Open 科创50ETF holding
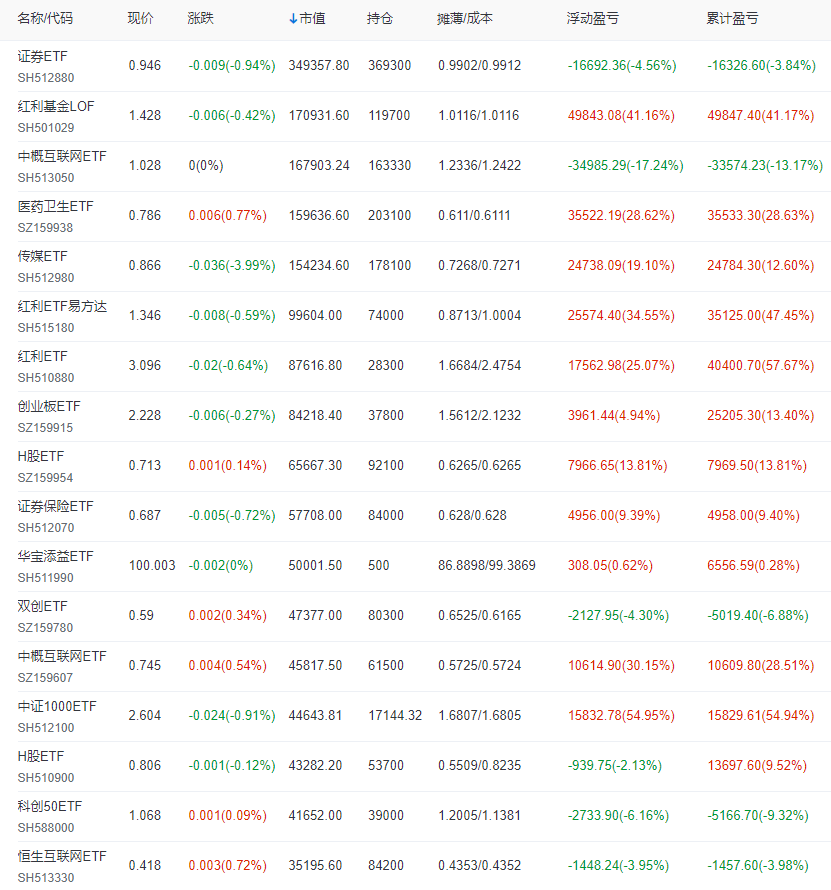 [50, 805]
